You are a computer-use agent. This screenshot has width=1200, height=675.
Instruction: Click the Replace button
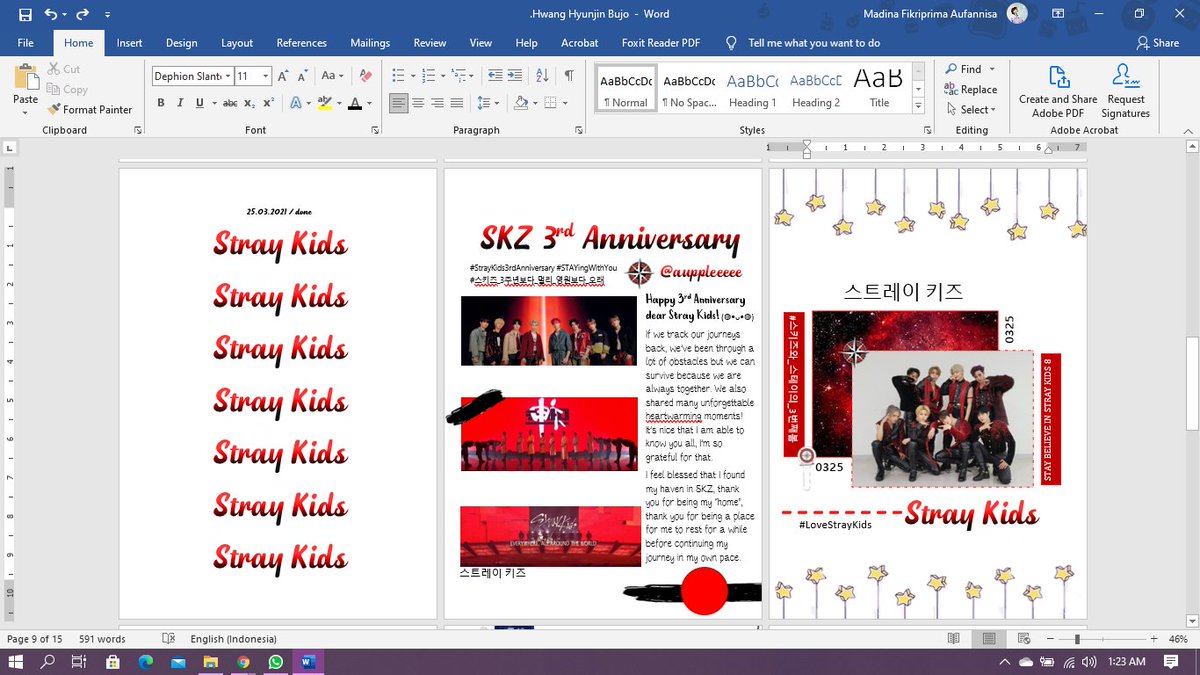pos(970,89)
